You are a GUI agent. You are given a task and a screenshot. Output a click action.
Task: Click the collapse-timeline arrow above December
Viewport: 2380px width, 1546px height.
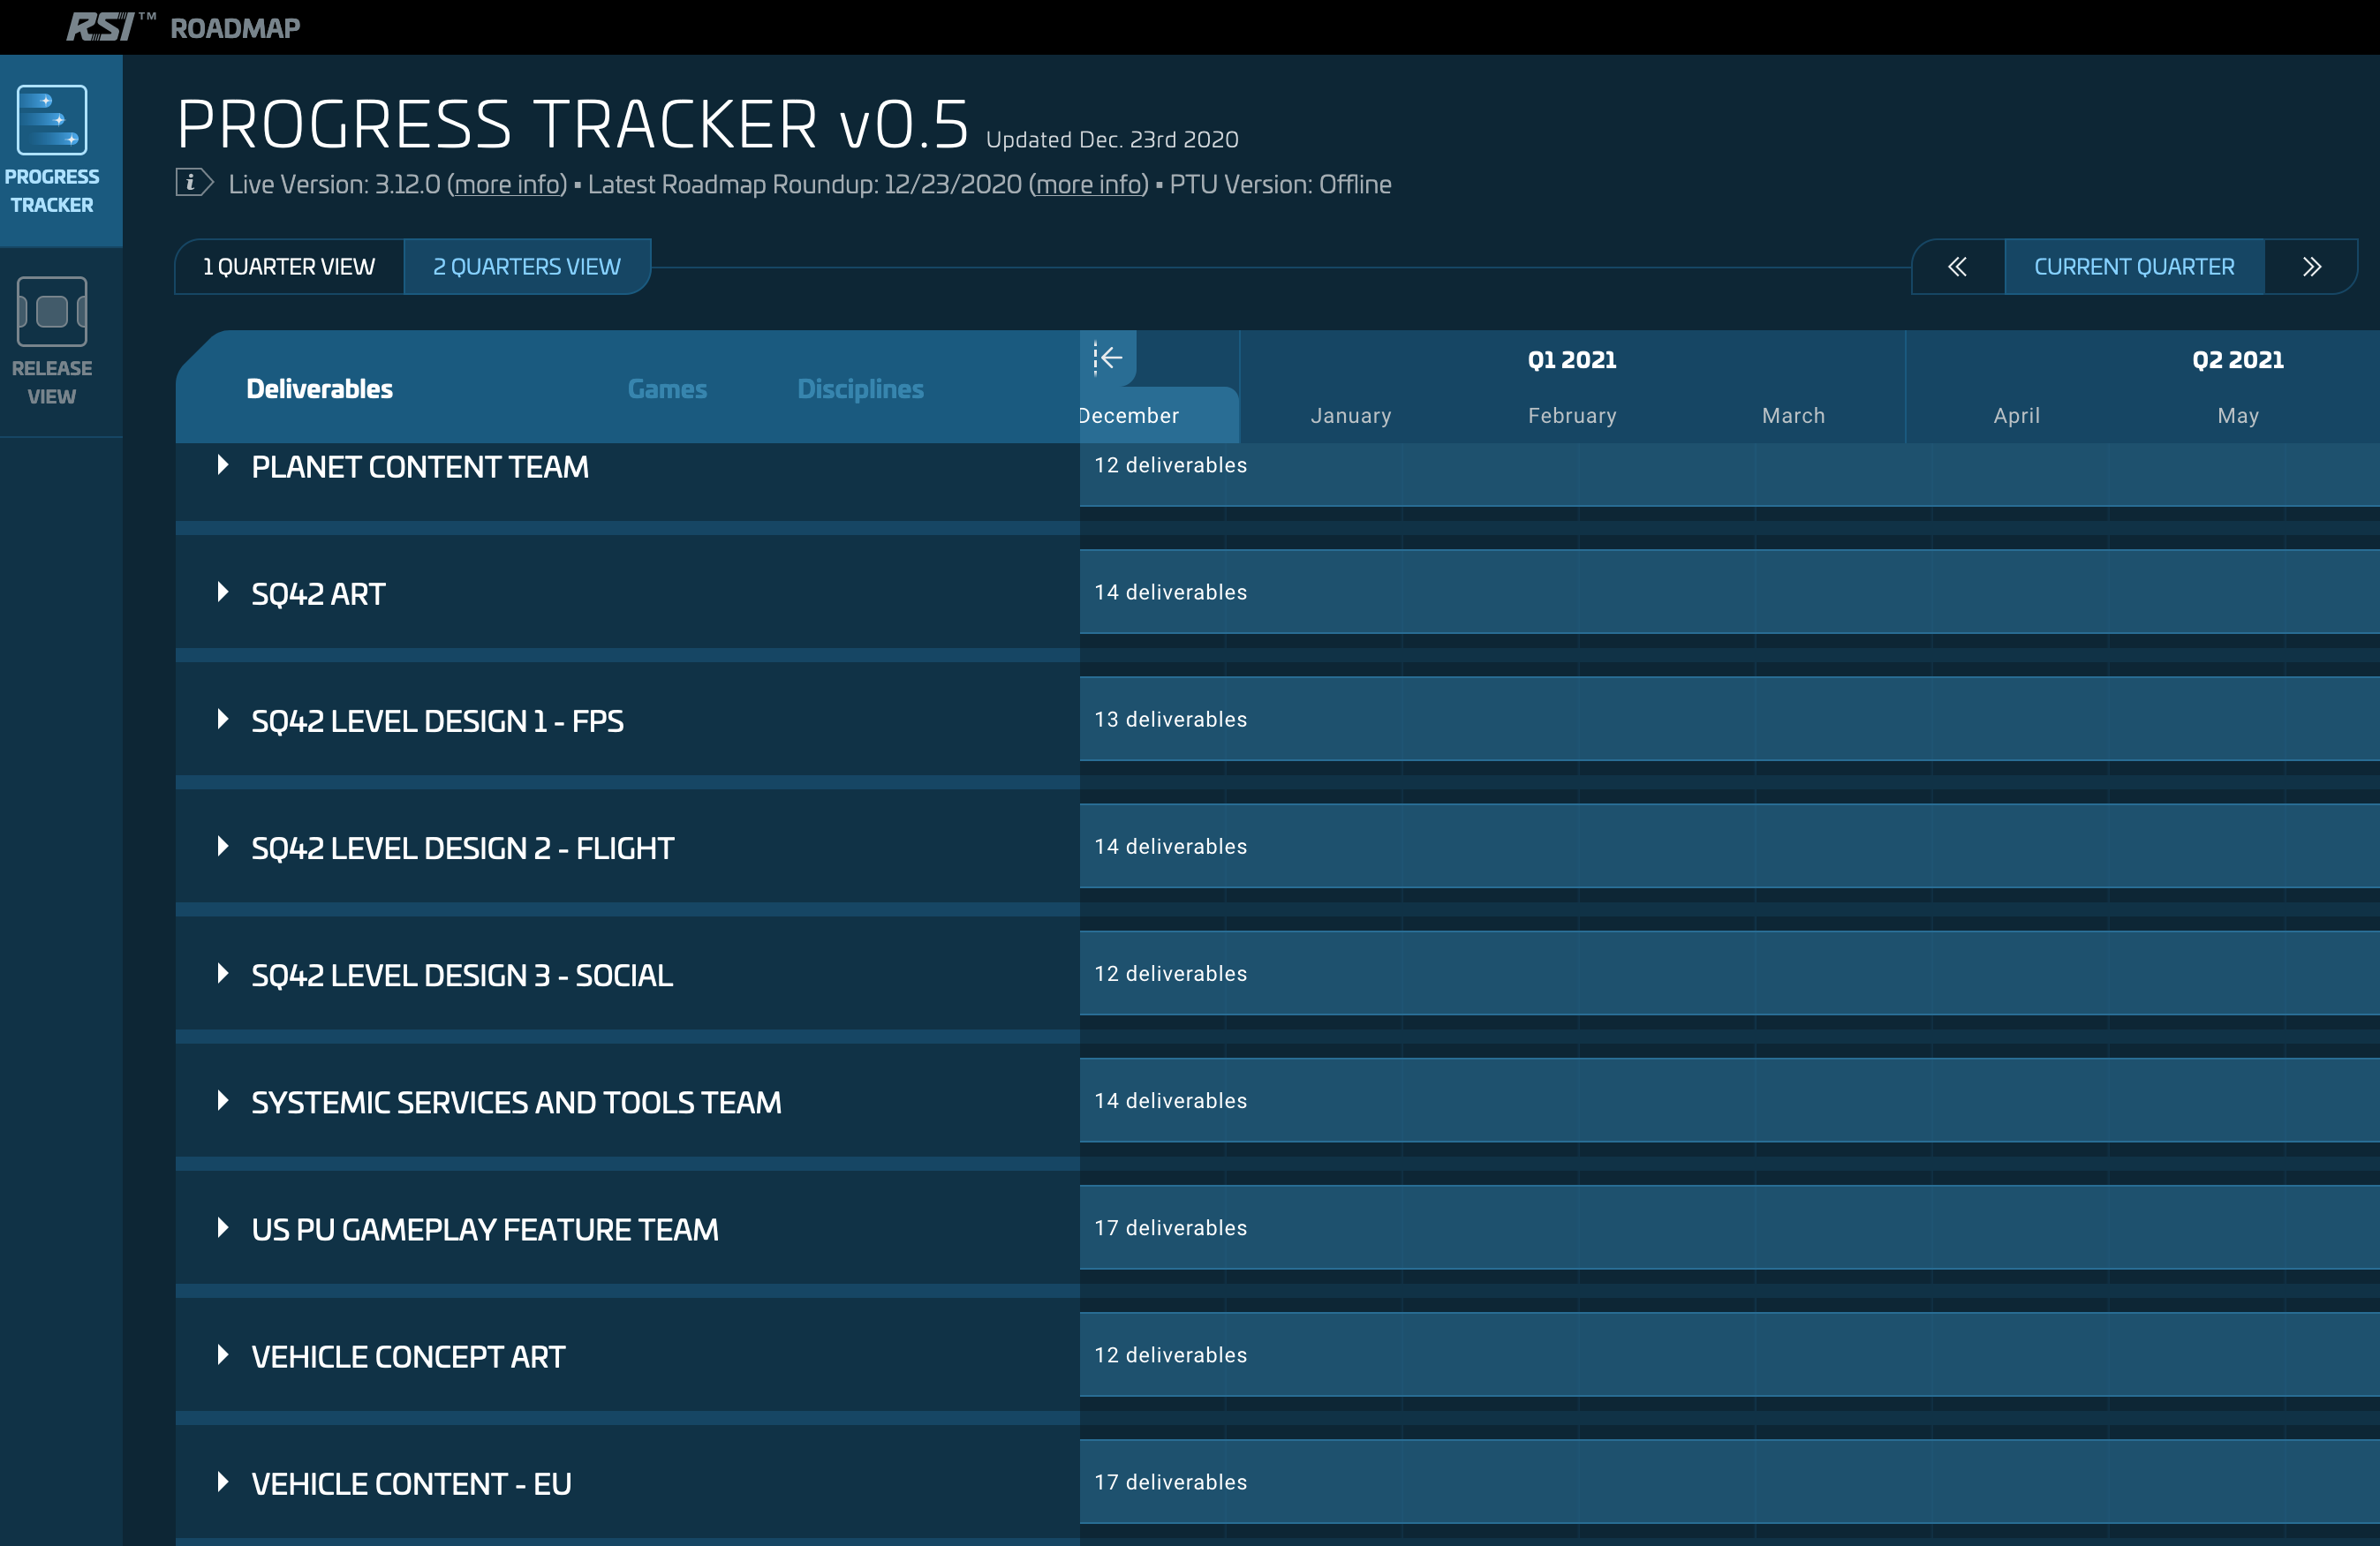[x=1108, y=358]
